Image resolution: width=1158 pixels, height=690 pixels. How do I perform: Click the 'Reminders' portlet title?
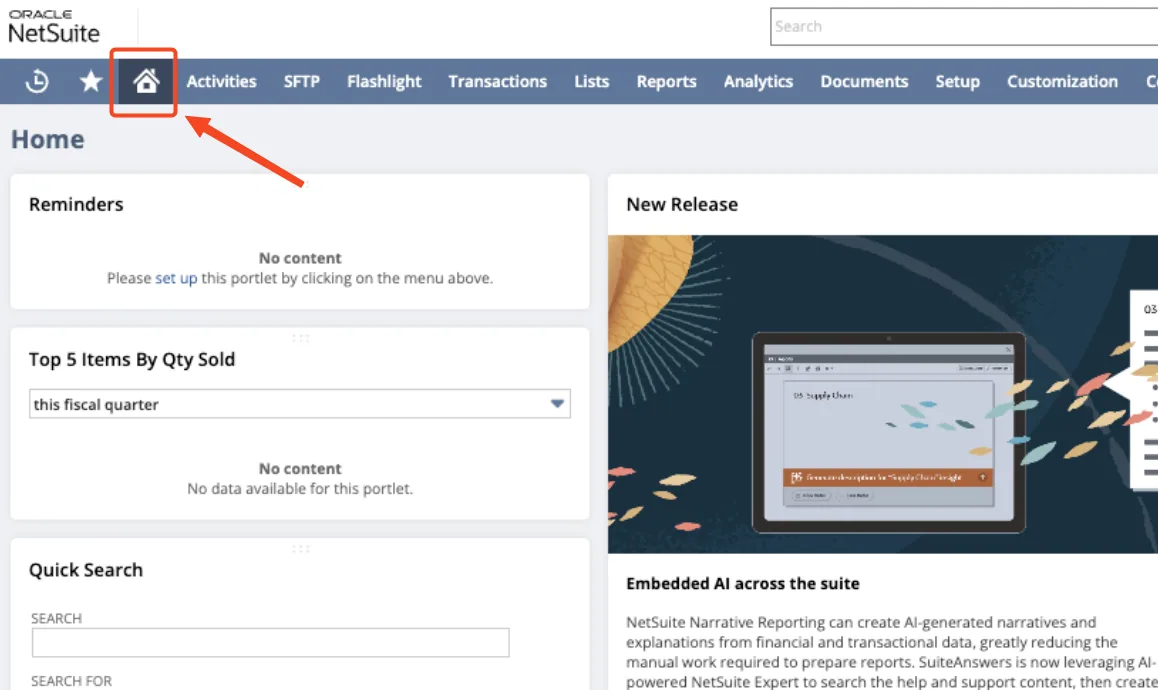point(76,205)
